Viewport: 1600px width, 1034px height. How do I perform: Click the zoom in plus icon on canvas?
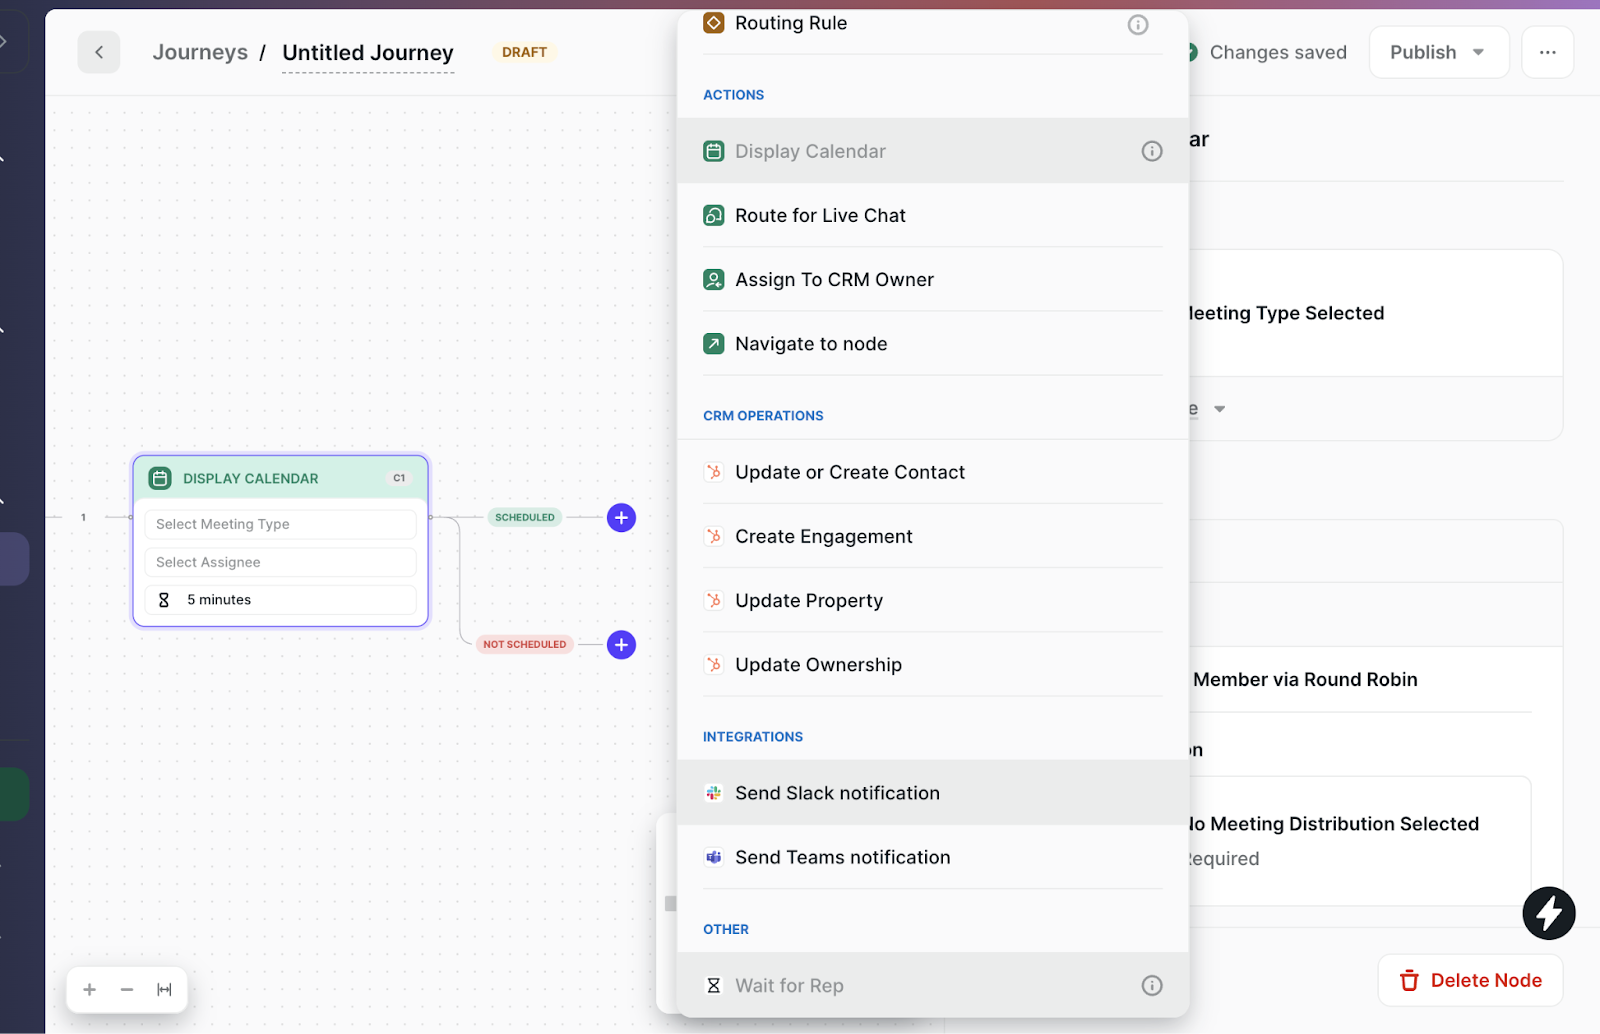pos(89,990)
